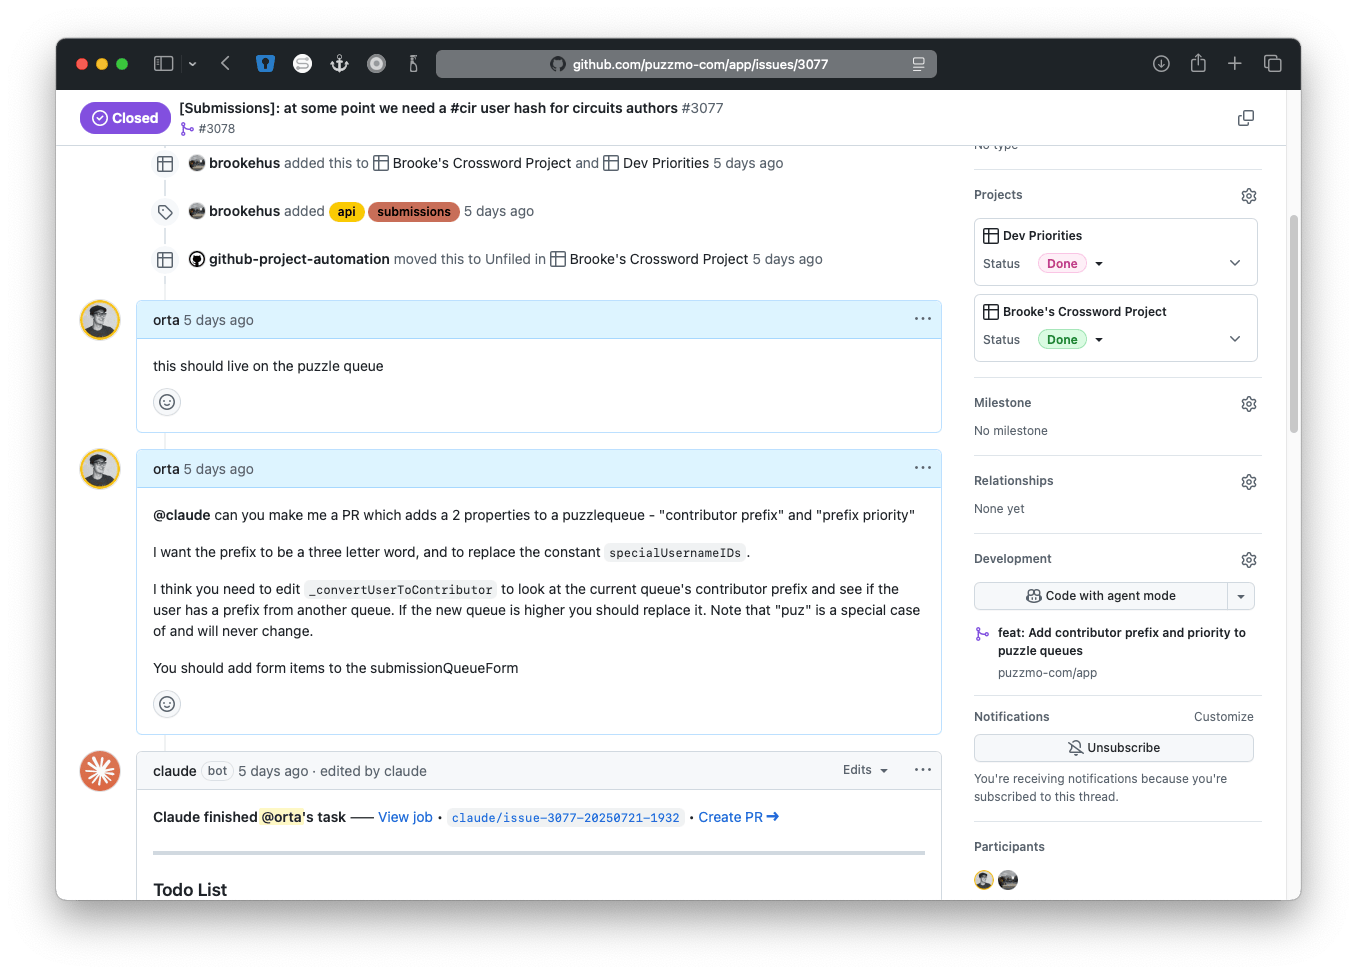Expand Code with agent mode options arrow

[1241, 595]
